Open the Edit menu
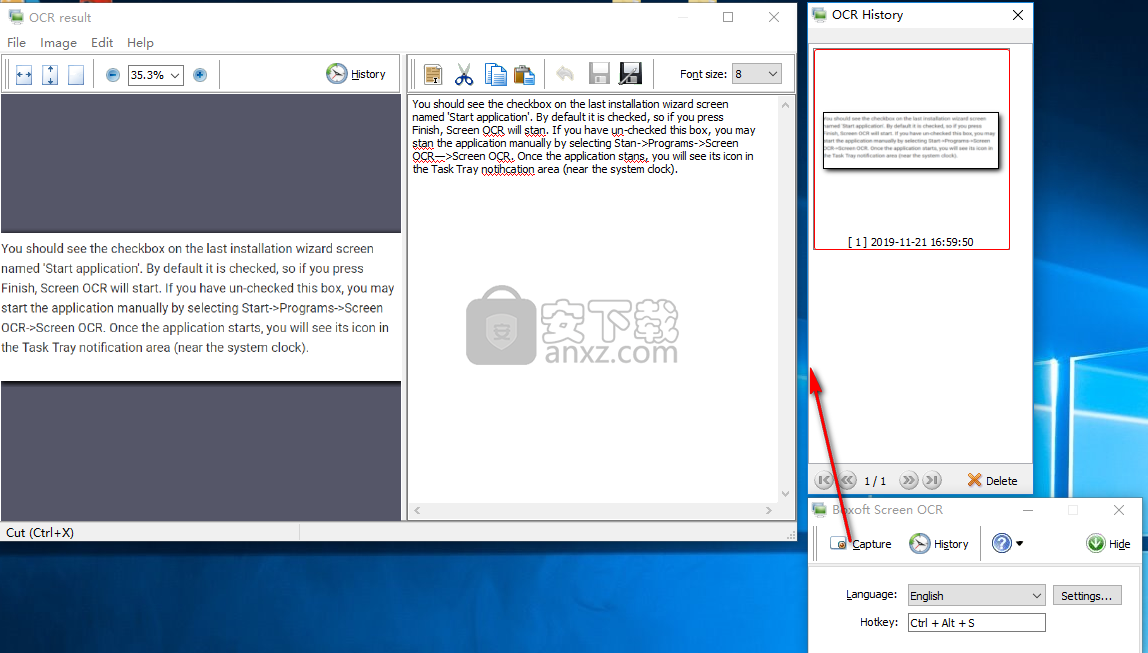Image resolution: width=1148 pixels, height=653 pixels. pyautogui.click(x=102, y=42)
